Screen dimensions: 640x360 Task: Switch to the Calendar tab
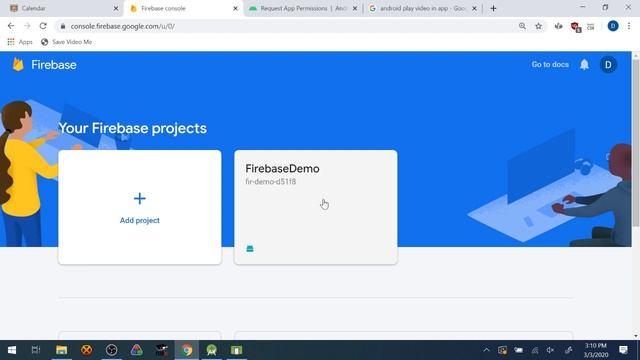[x=61, y=8]
